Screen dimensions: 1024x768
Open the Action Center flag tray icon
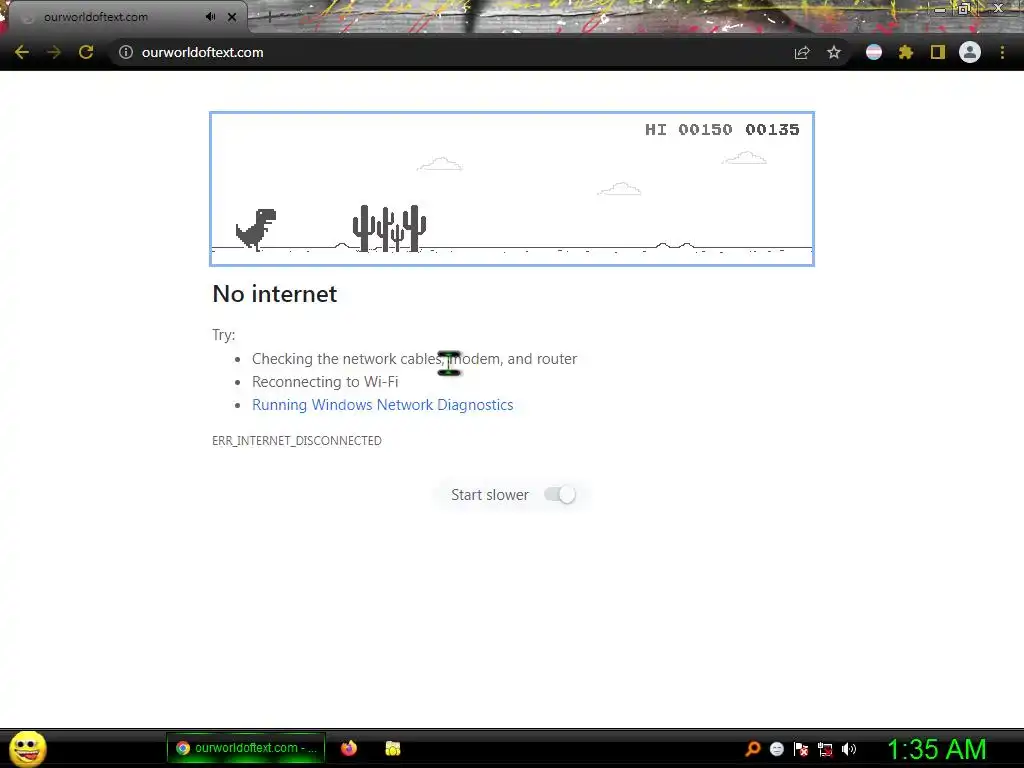(801, 749)
